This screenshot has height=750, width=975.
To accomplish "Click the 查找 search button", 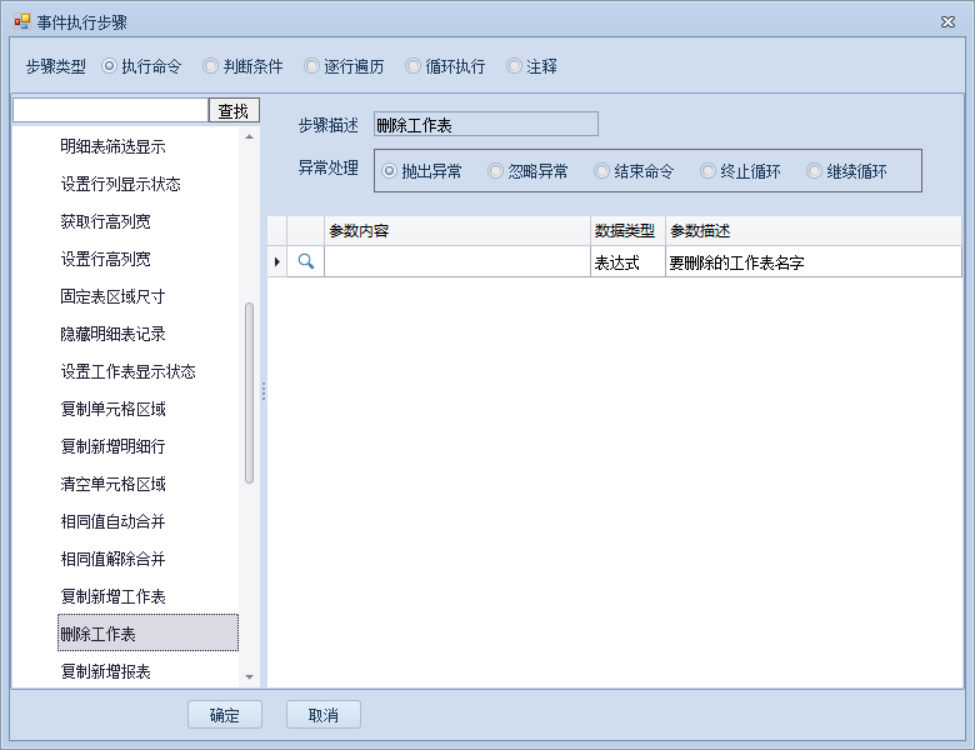I will tap(234, 110).
